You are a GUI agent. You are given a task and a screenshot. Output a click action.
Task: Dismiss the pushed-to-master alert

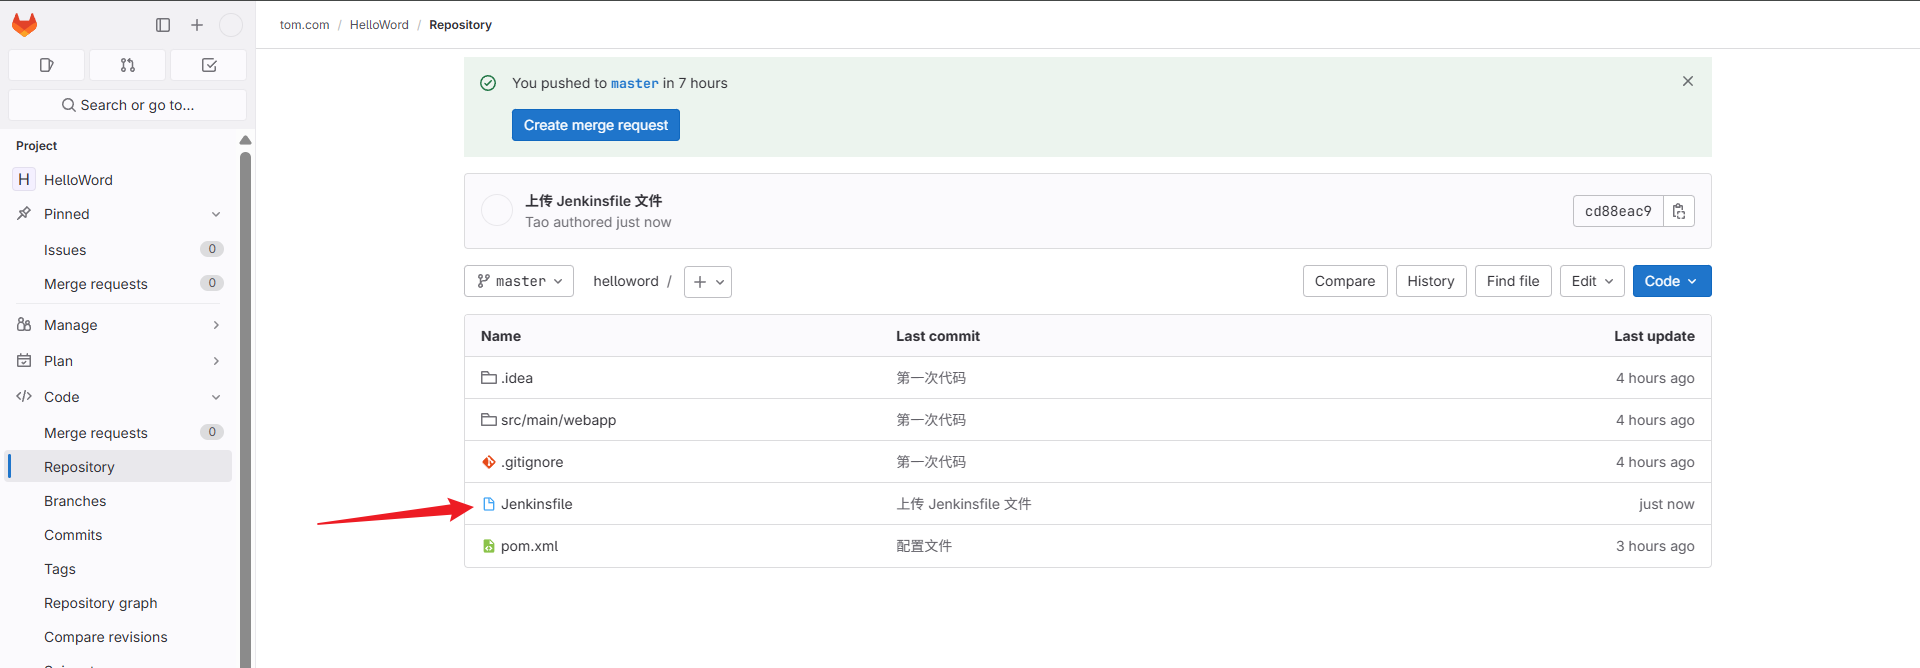[x=1688, y=81]
